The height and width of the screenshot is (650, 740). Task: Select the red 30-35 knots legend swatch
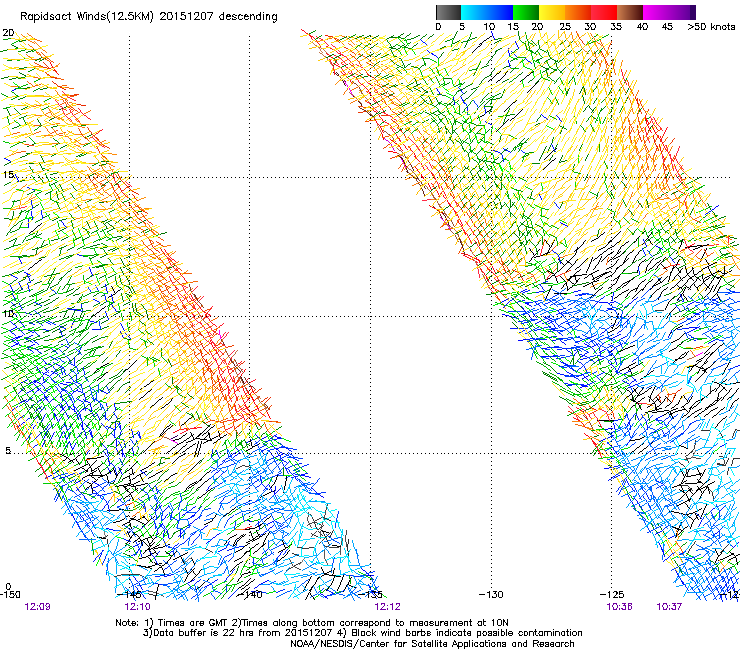604,12
